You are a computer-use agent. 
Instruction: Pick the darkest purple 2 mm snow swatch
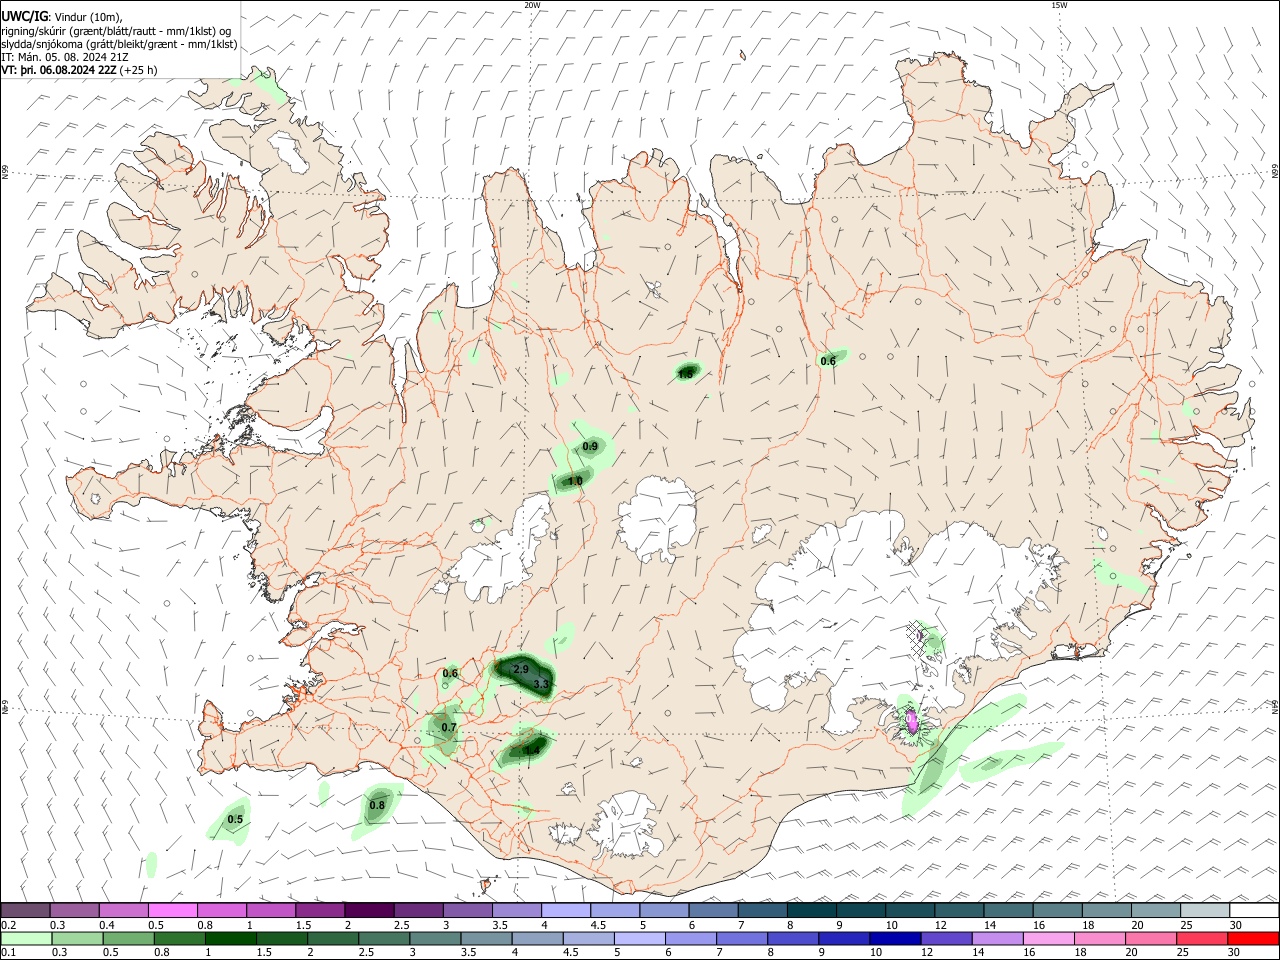tap(370, 911)
